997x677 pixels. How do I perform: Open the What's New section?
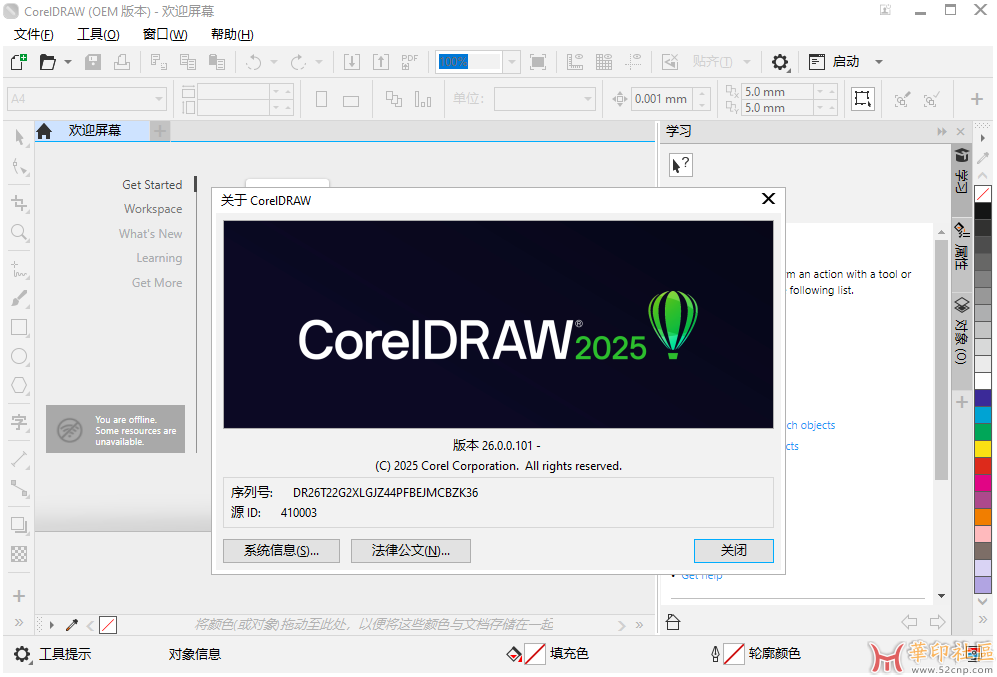coord(150,234)
